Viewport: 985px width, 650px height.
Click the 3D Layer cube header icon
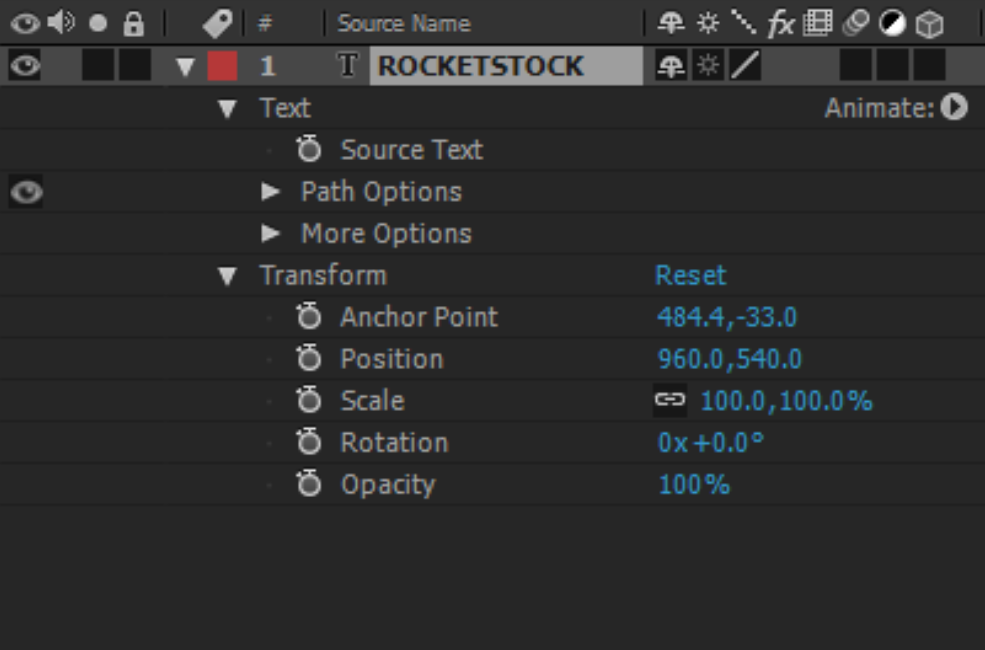[929, 24]
